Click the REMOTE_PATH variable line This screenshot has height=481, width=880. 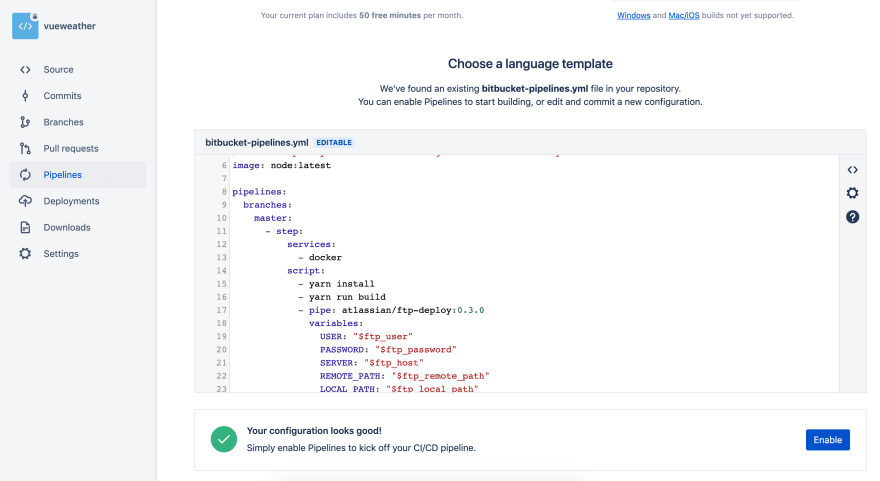point(405,376)
